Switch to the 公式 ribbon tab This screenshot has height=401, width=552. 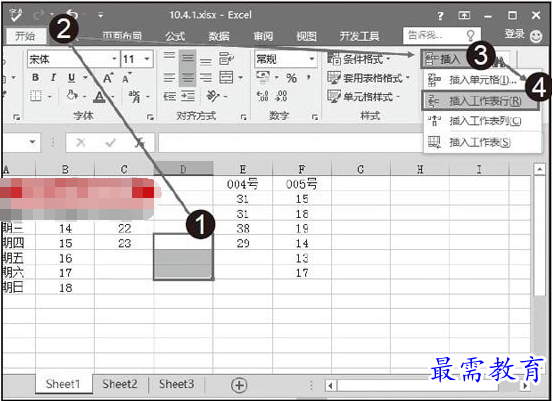(x=175, y=36)
